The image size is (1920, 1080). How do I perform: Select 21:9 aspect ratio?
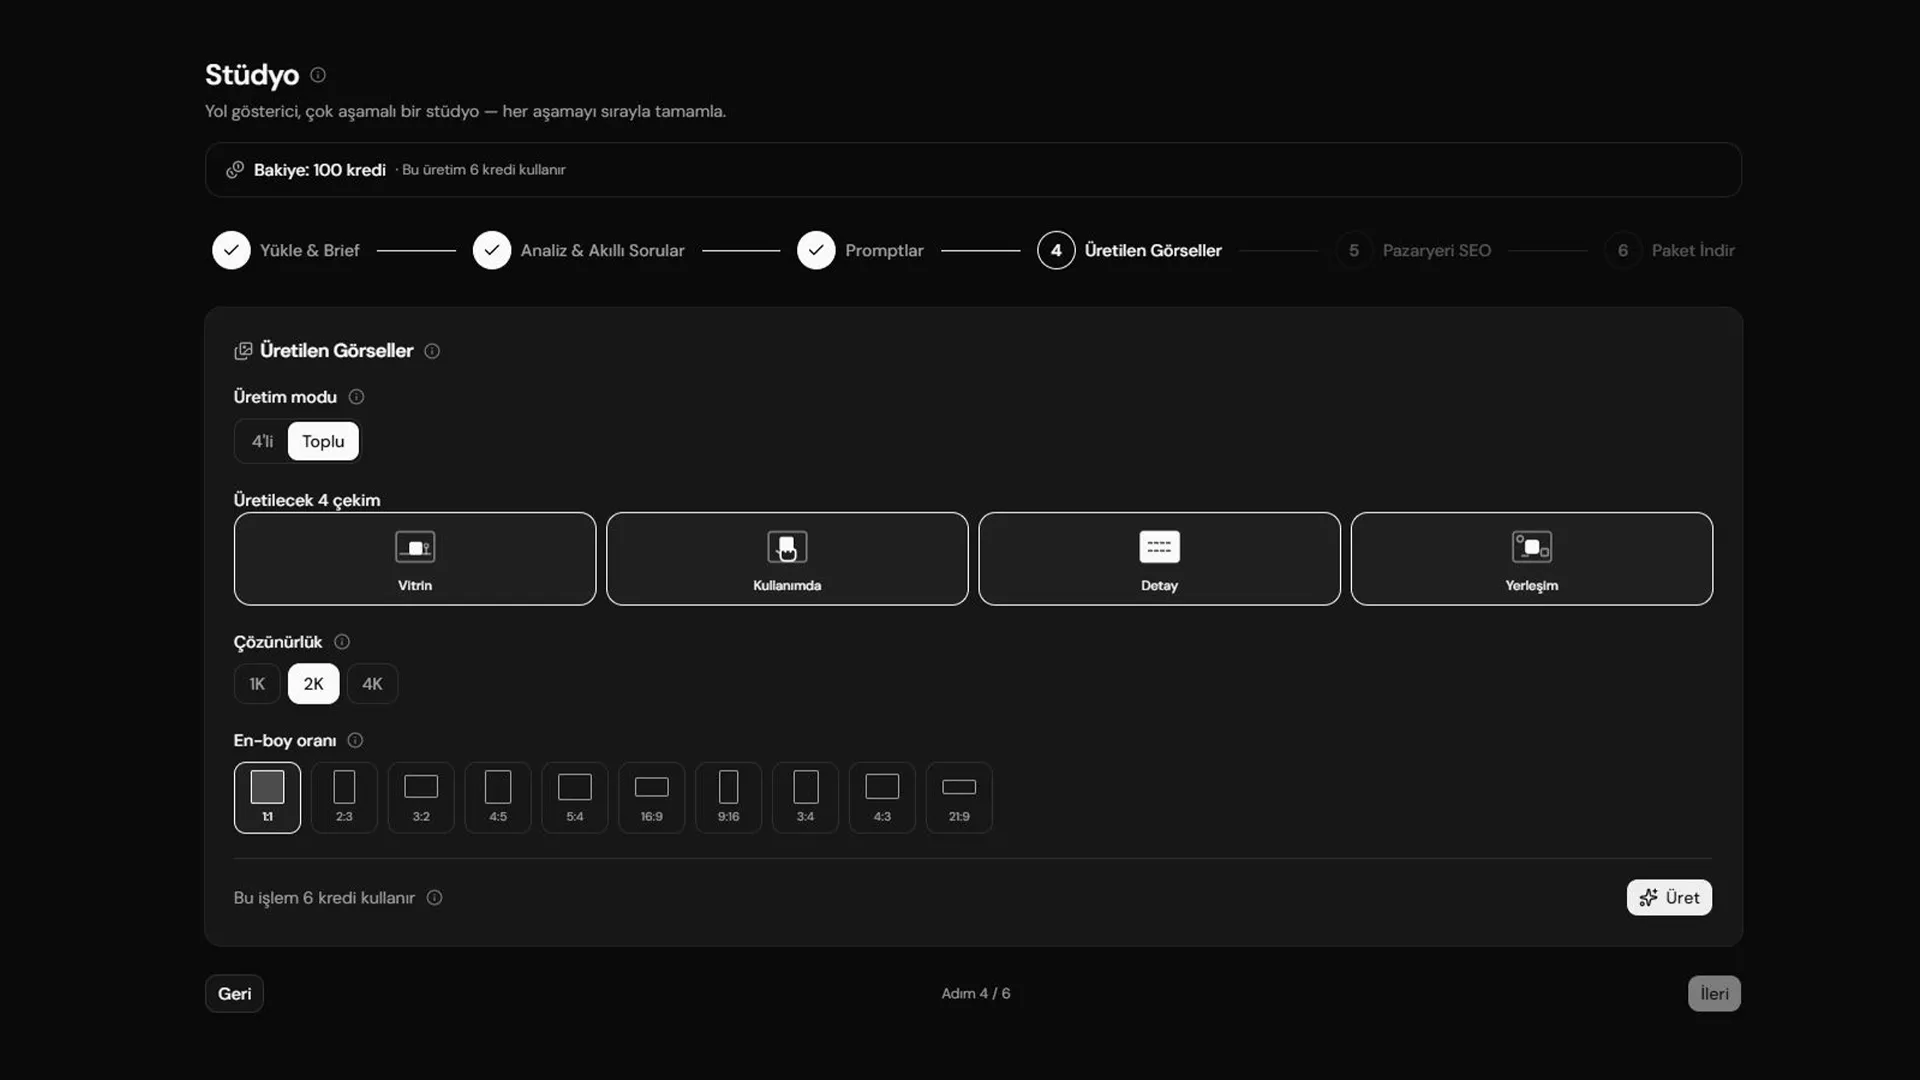959,798
